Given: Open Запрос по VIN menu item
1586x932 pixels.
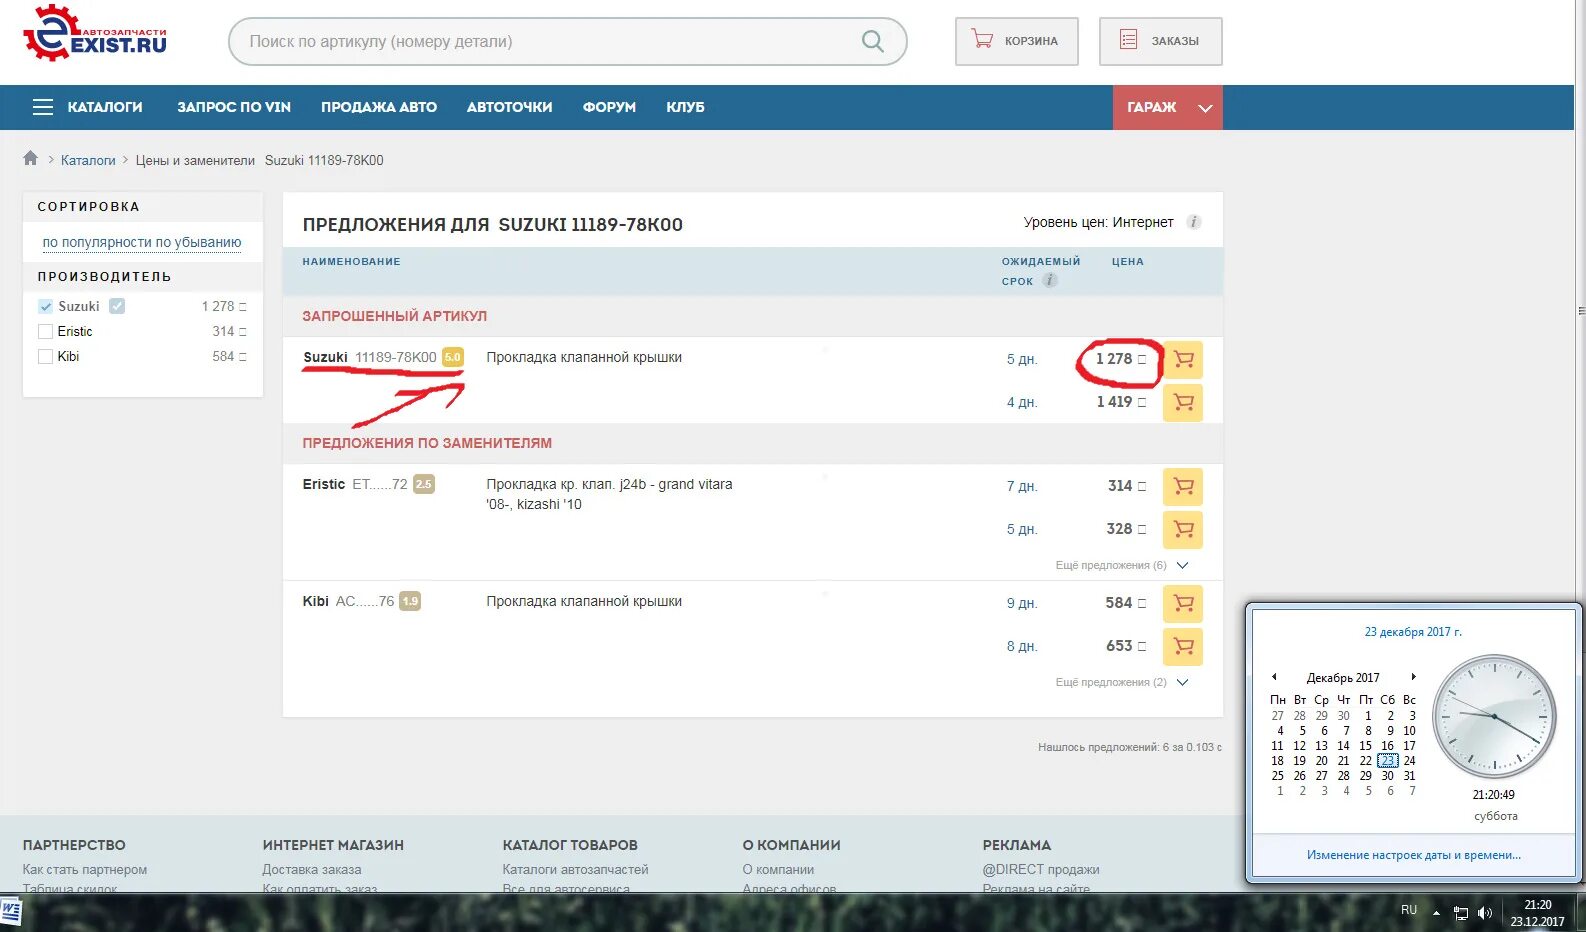Looking at the screenshot, I should [234, 107].
